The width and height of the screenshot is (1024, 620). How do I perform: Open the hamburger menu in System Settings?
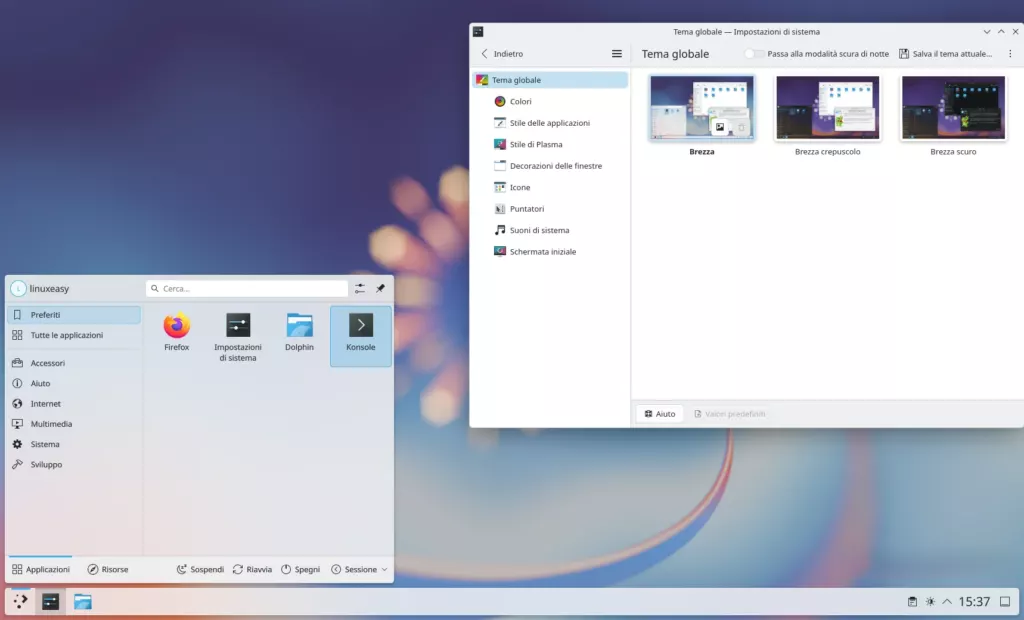click(x=616, y=54)
